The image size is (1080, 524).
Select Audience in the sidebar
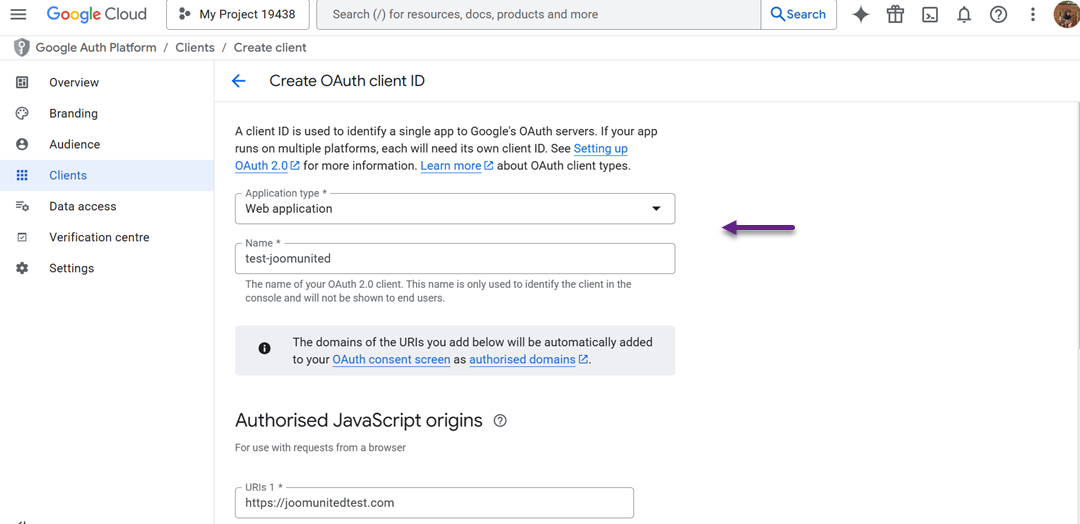click(x=107, y=145)
